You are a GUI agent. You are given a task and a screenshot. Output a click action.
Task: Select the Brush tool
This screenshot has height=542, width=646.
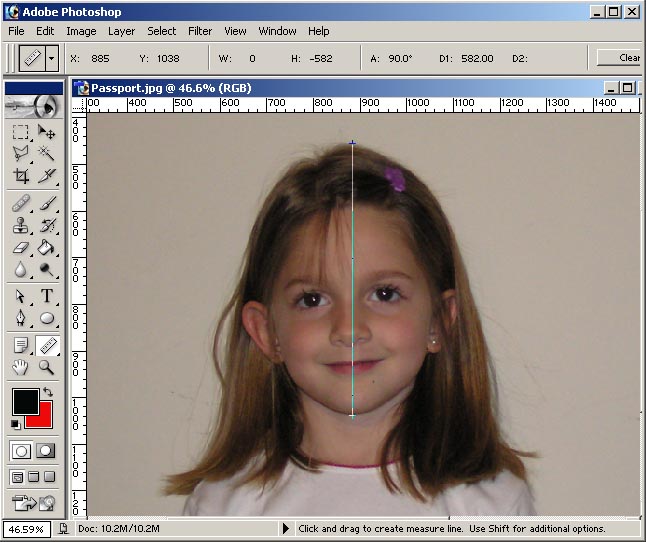pos(46,203)
